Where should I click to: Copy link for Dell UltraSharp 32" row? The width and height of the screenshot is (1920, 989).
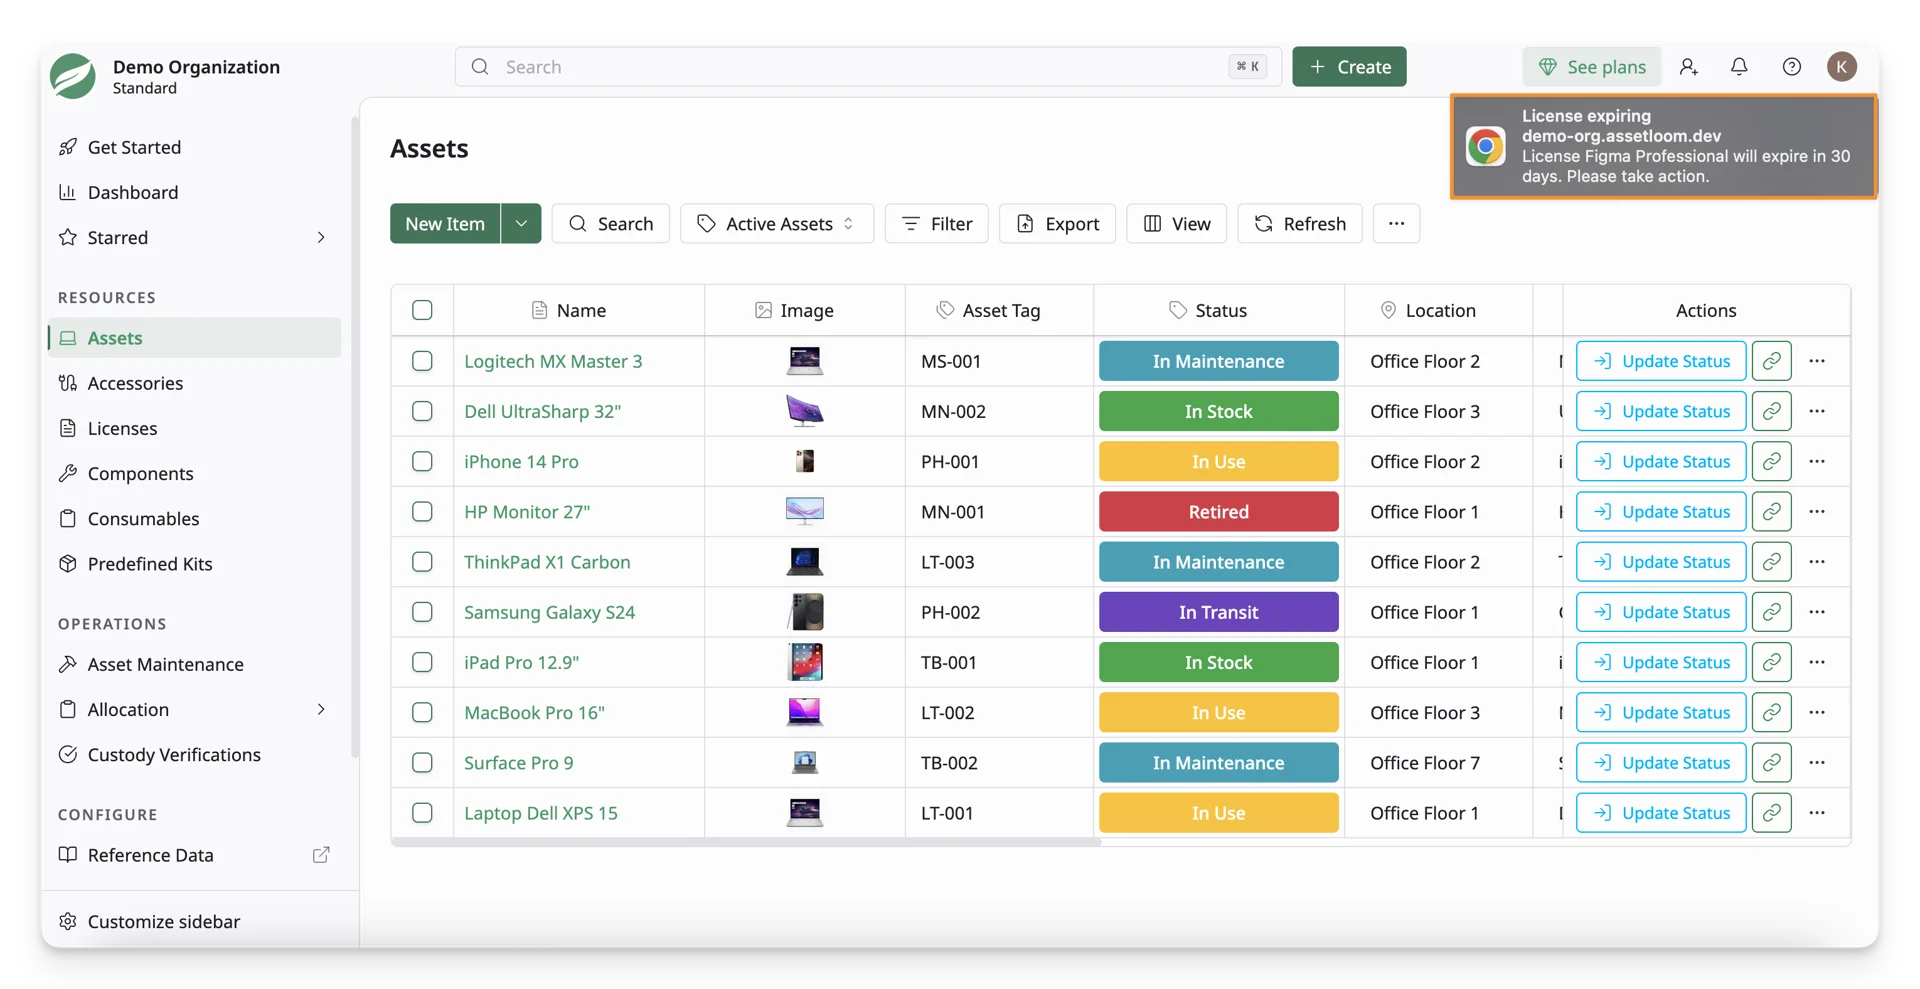tap(1771, 411)
